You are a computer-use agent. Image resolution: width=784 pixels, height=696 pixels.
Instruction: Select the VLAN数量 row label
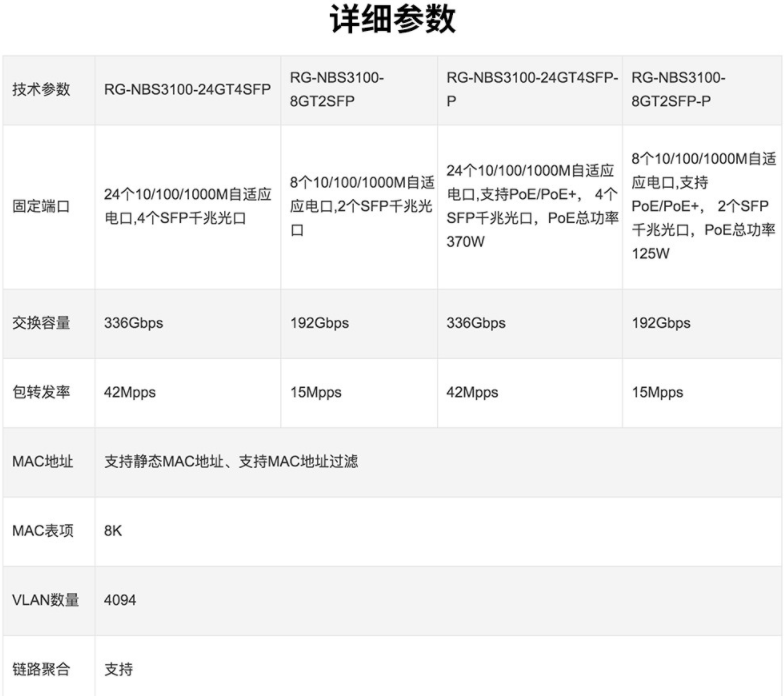tap(46, 600)
